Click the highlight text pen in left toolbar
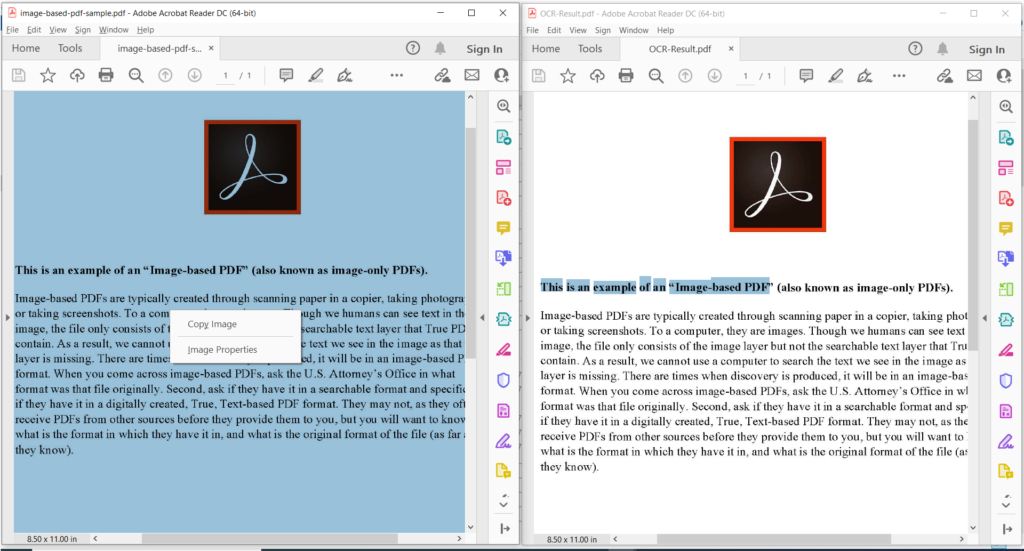The height and width of the screenshot is (551, 1024). 315,75
